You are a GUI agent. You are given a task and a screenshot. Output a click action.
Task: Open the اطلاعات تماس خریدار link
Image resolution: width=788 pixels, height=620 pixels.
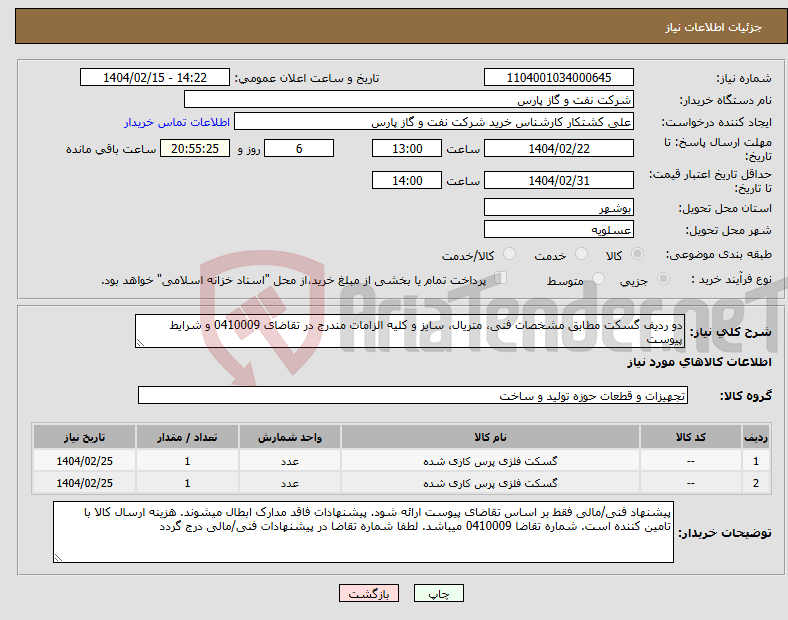coord(177,122)
